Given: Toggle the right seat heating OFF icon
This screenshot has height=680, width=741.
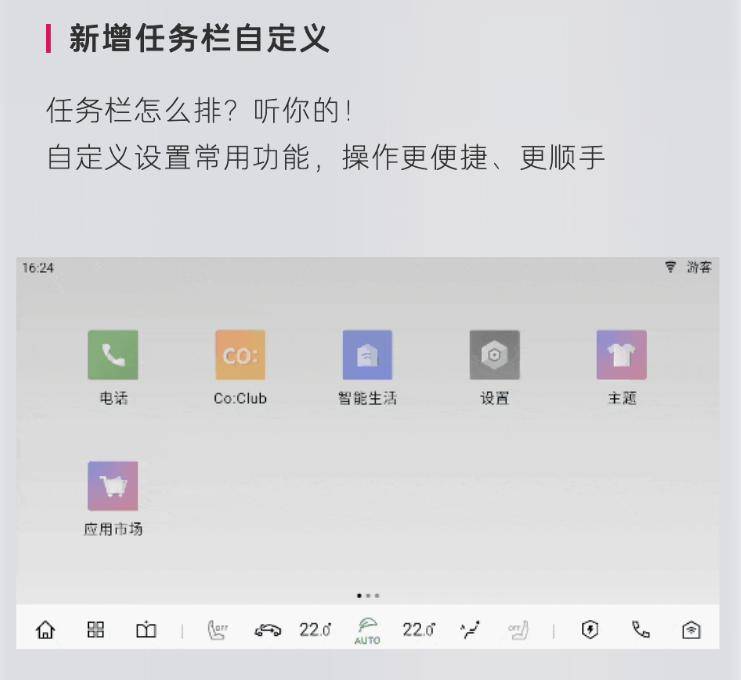Looking at the screenshot, I should click(518, 630).
